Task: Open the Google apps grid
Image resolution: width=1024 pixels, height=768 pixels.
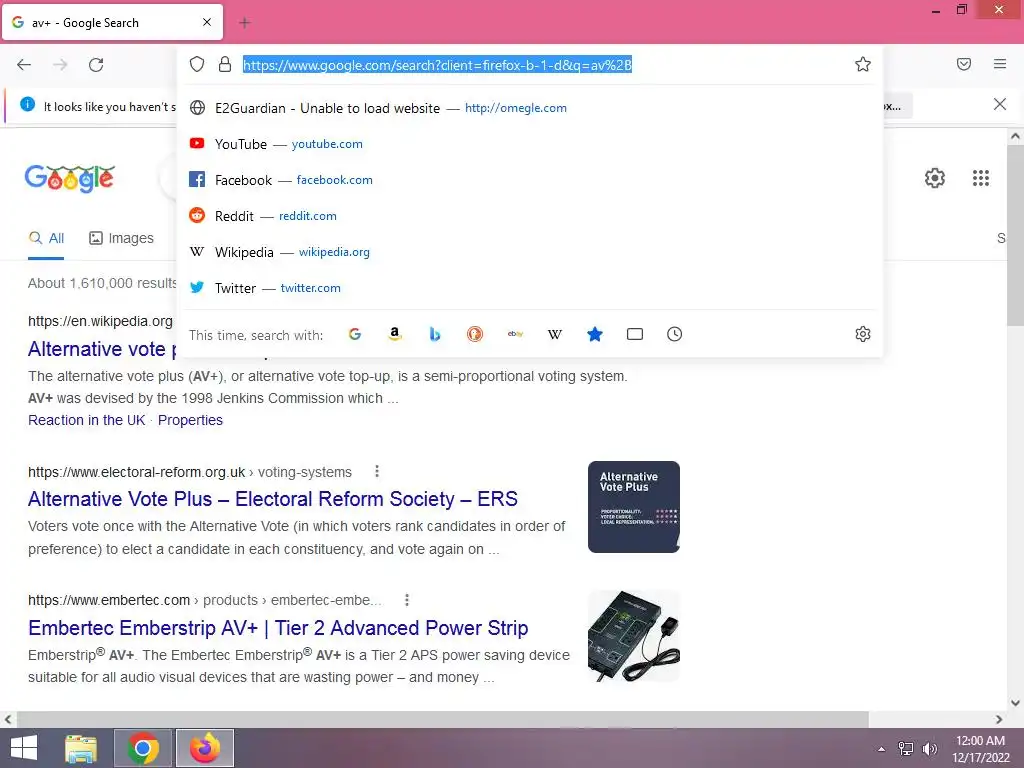Action: (x=981, y=178)
